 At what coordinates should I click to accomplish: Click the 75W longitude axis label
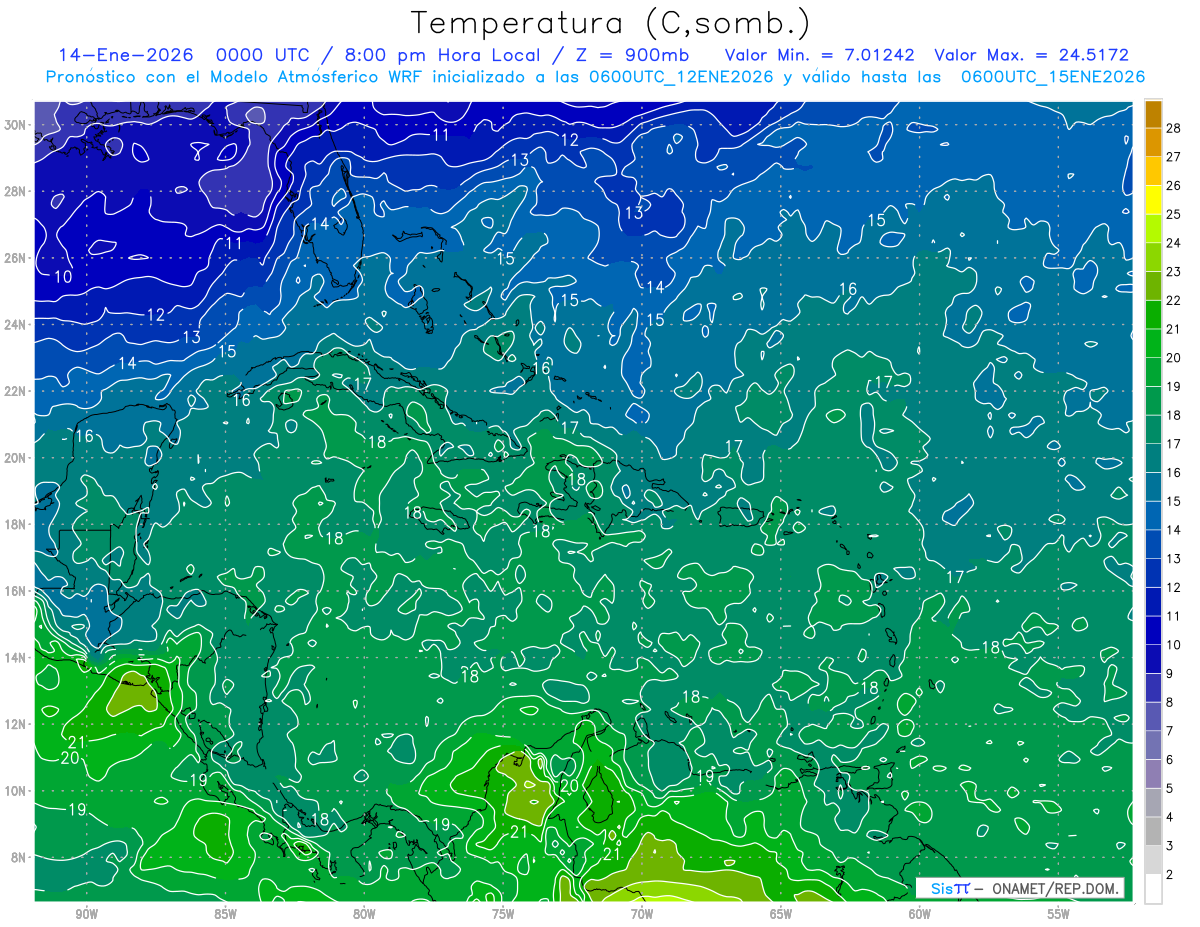[x=503, y=914]
